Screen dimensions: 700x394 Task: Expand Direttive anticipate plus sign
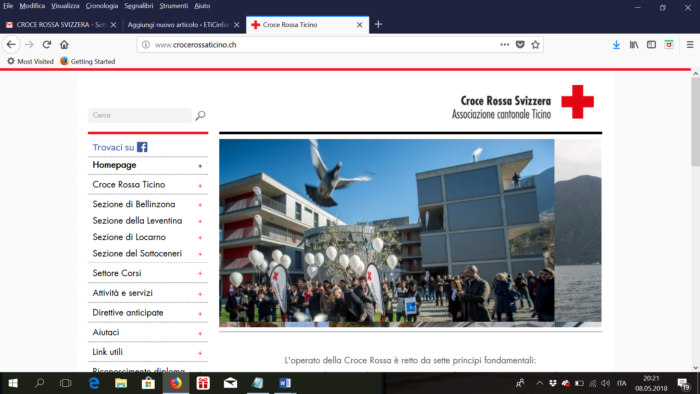point(200,314)
